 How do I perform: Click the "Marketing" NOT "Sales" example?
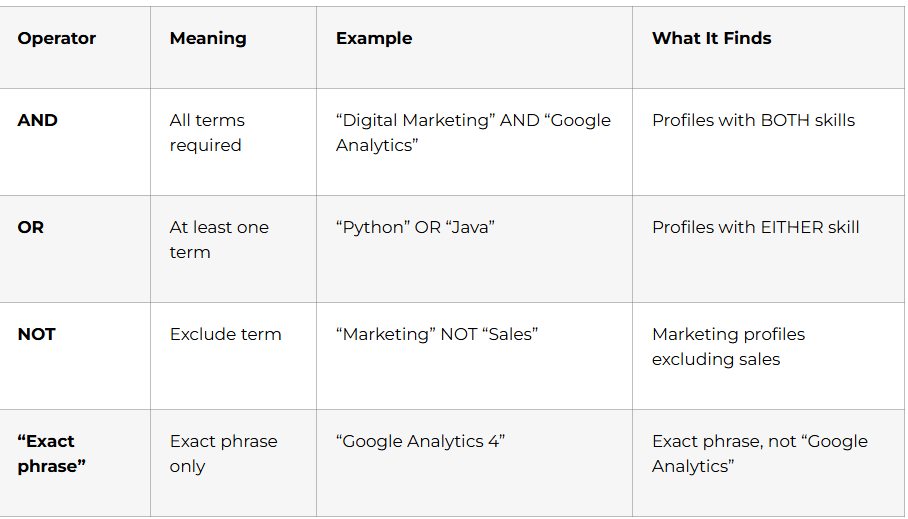[x=437, y=334]
